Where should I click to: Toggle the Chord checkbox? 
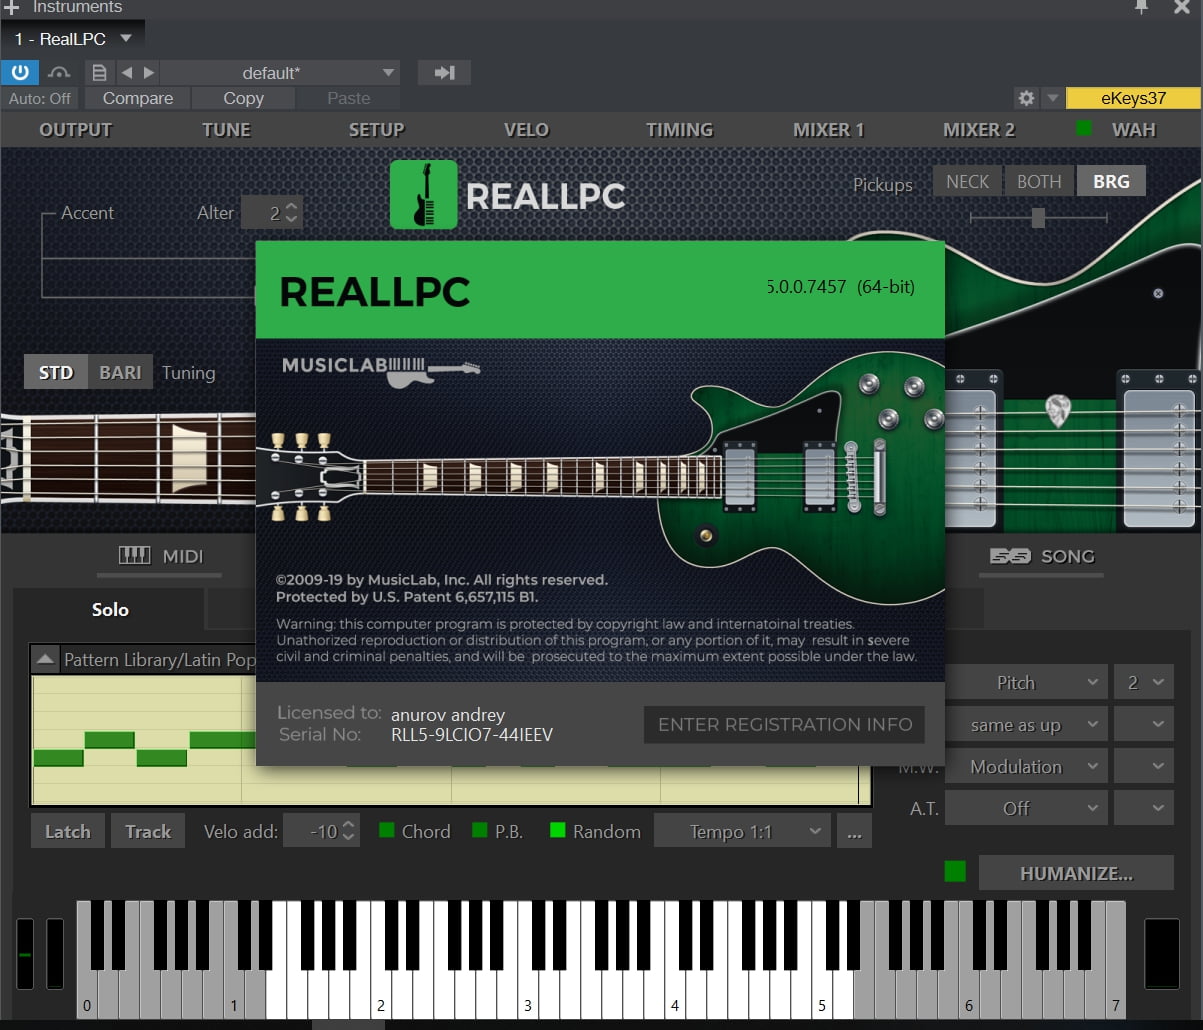386,830
